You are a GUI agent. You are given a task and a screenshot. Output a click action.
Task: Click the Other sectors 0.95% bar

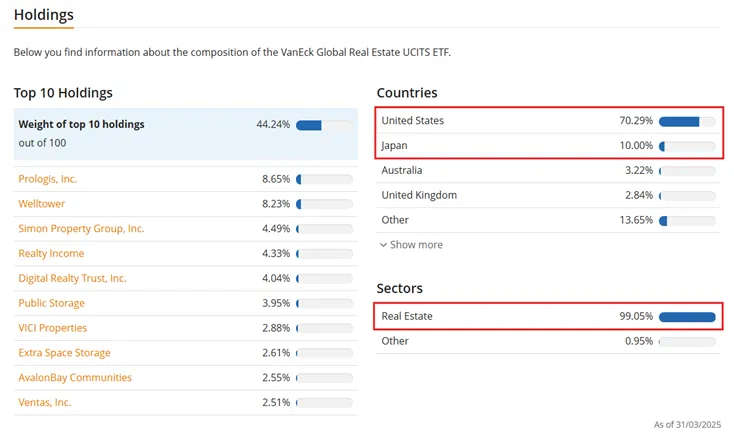click(687, 342)
